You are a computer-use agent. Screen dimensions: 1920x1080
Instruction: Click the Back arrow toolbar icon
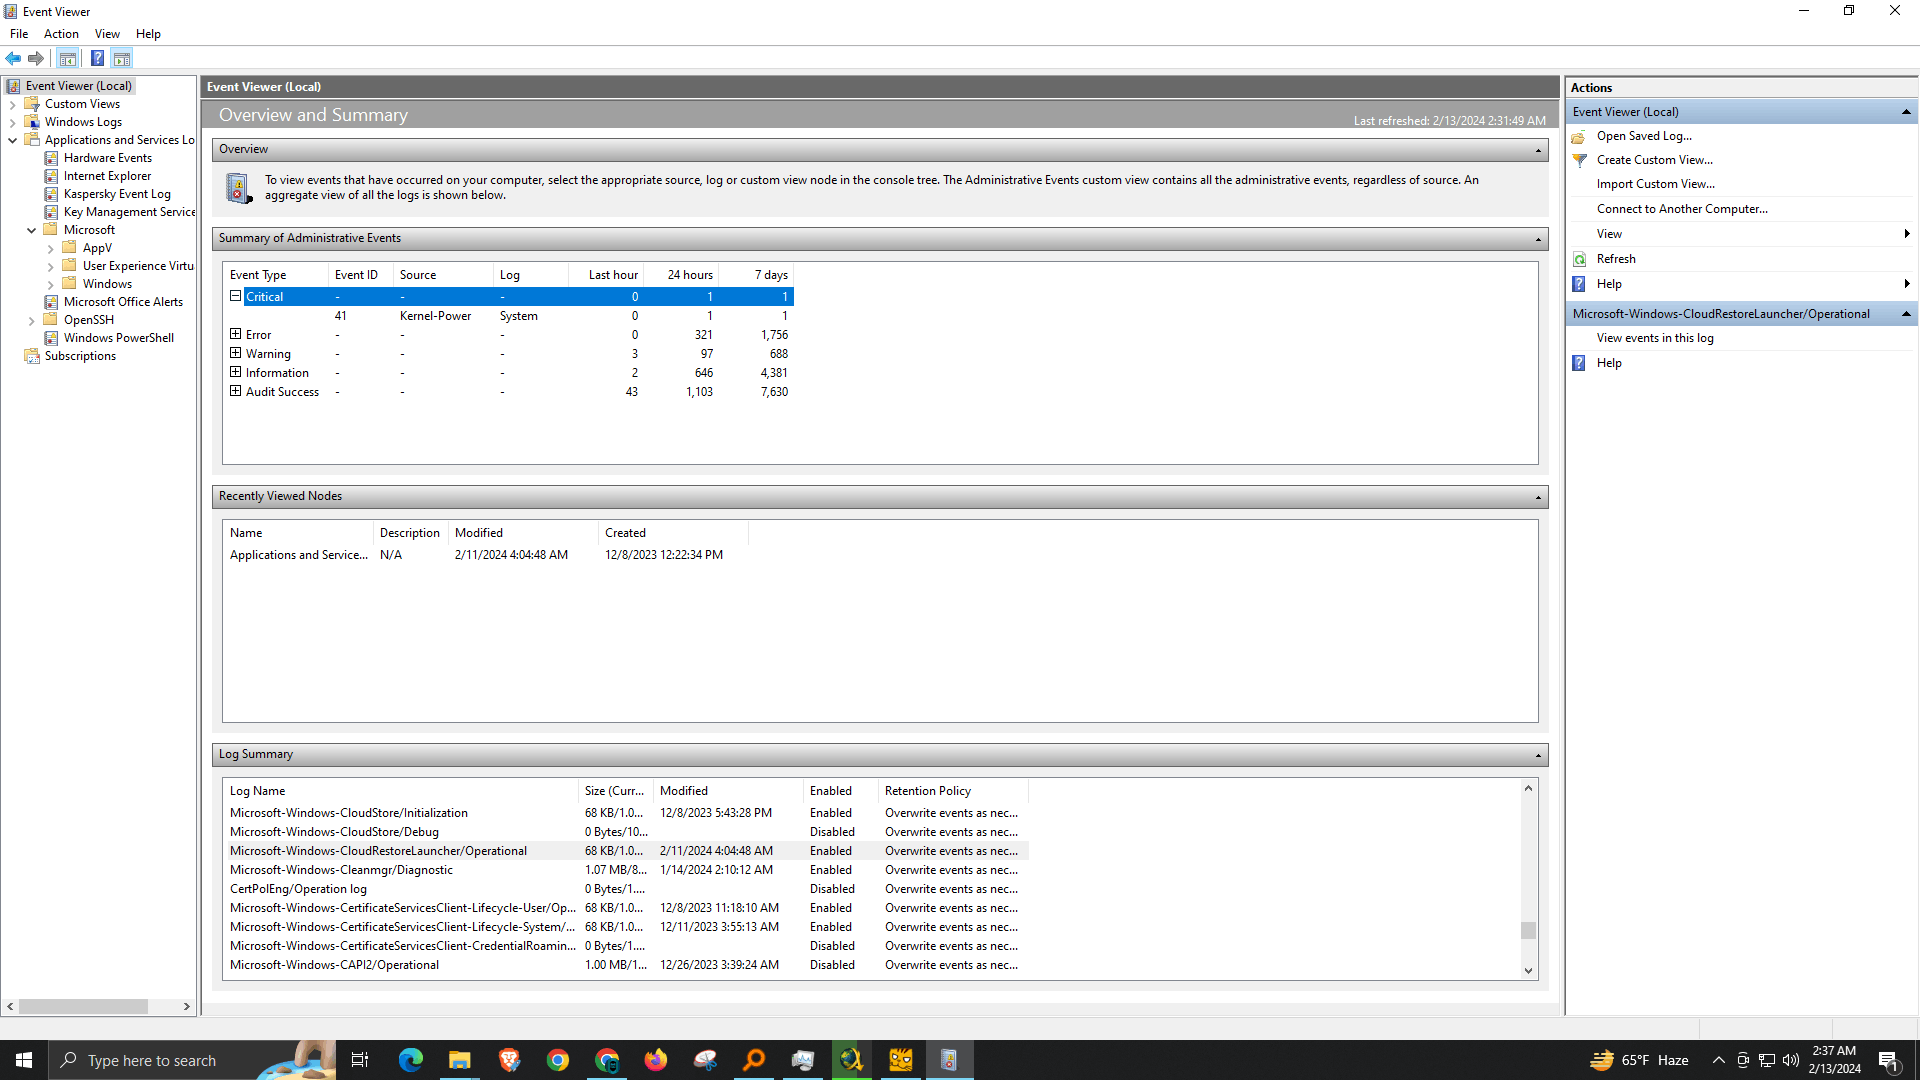pyautogui.click(x=13, y=58)
